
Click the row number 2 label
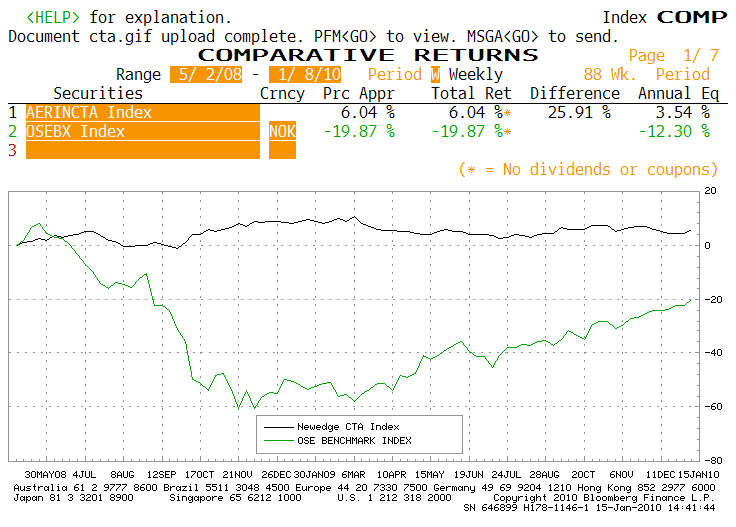(x=13, y=131)
